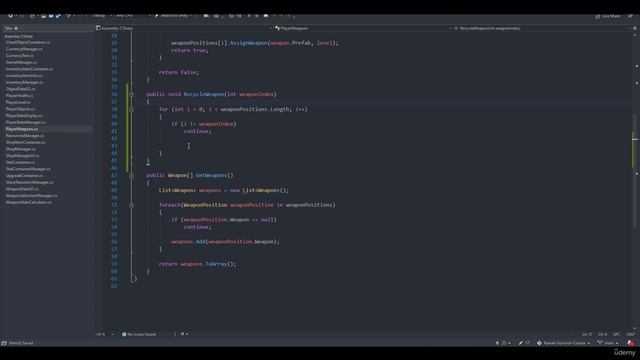This screenshot has width=640, height=360.
Task: Open UpgradeContainer.cs file
Action: [x=24, y=176]
